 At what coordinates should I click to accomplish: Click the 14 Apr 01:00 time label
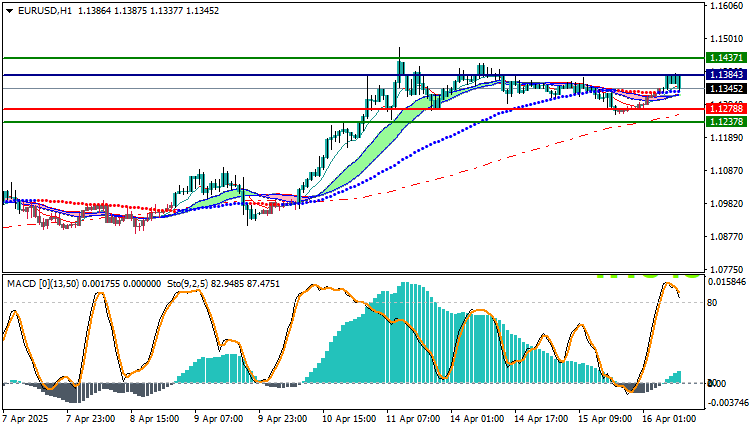click(x=477, y=419)
